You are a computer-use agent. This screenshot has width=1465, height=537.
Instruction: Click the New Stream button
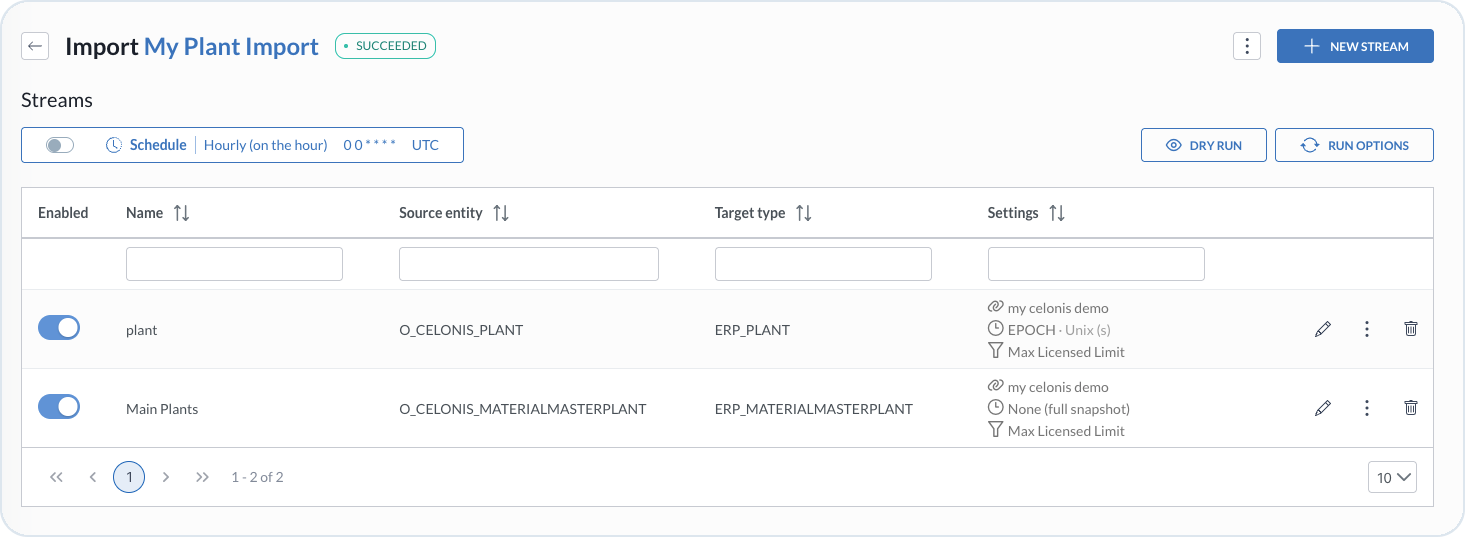tap(1355, 46)
